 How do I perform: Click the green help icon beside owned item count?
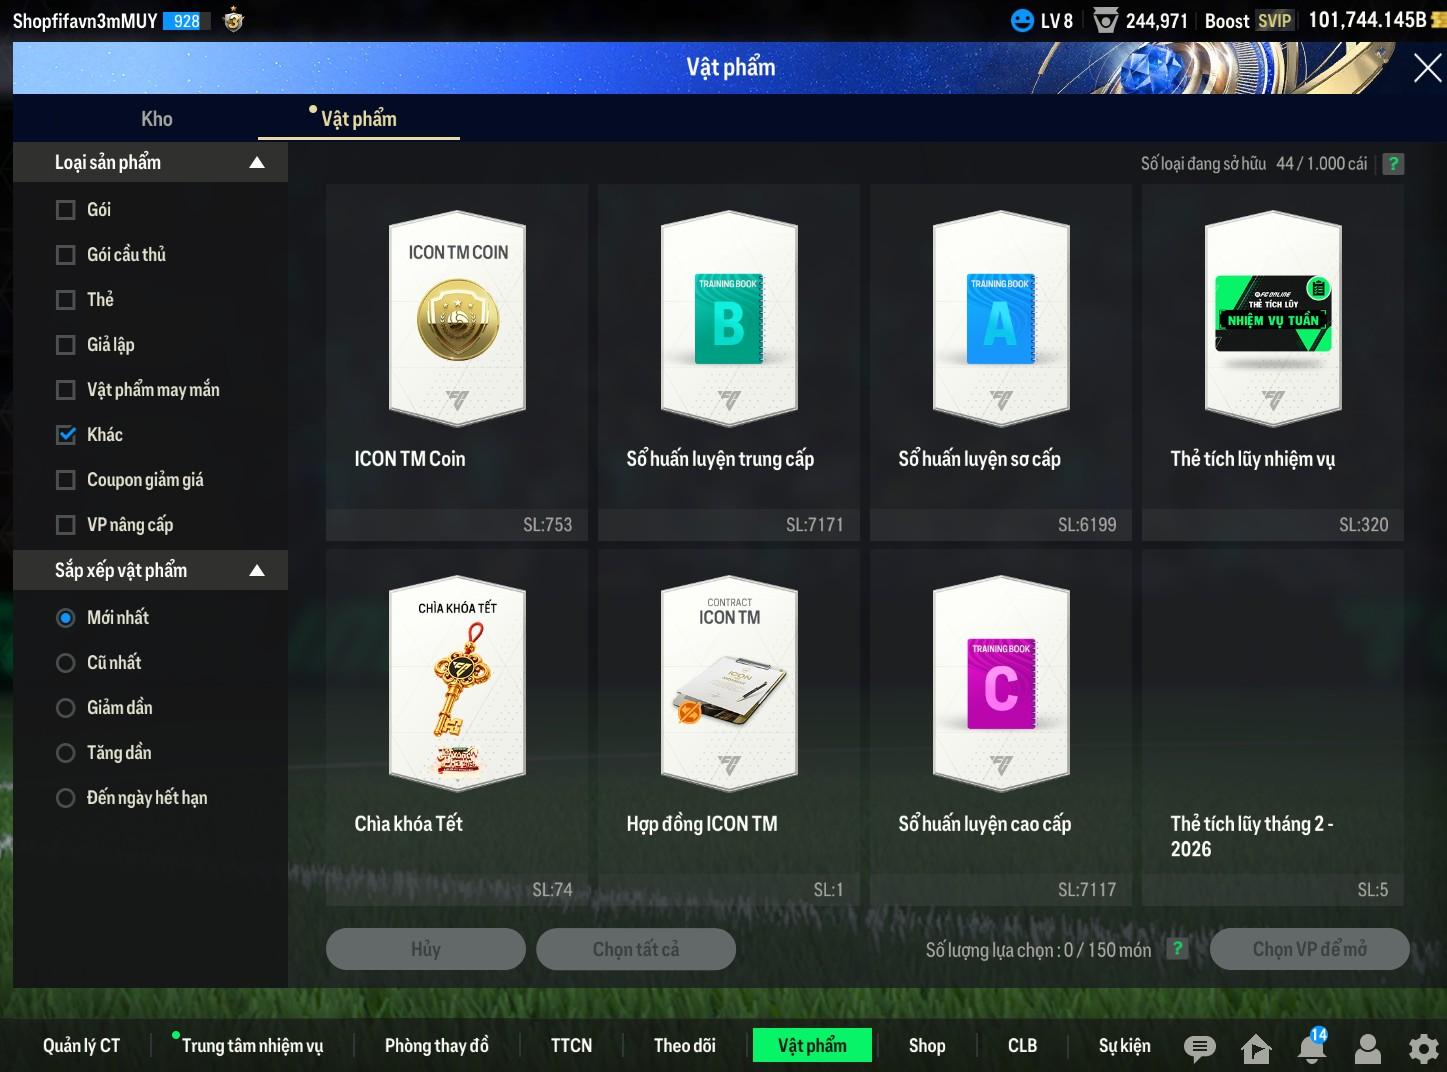pos(1393,164)
